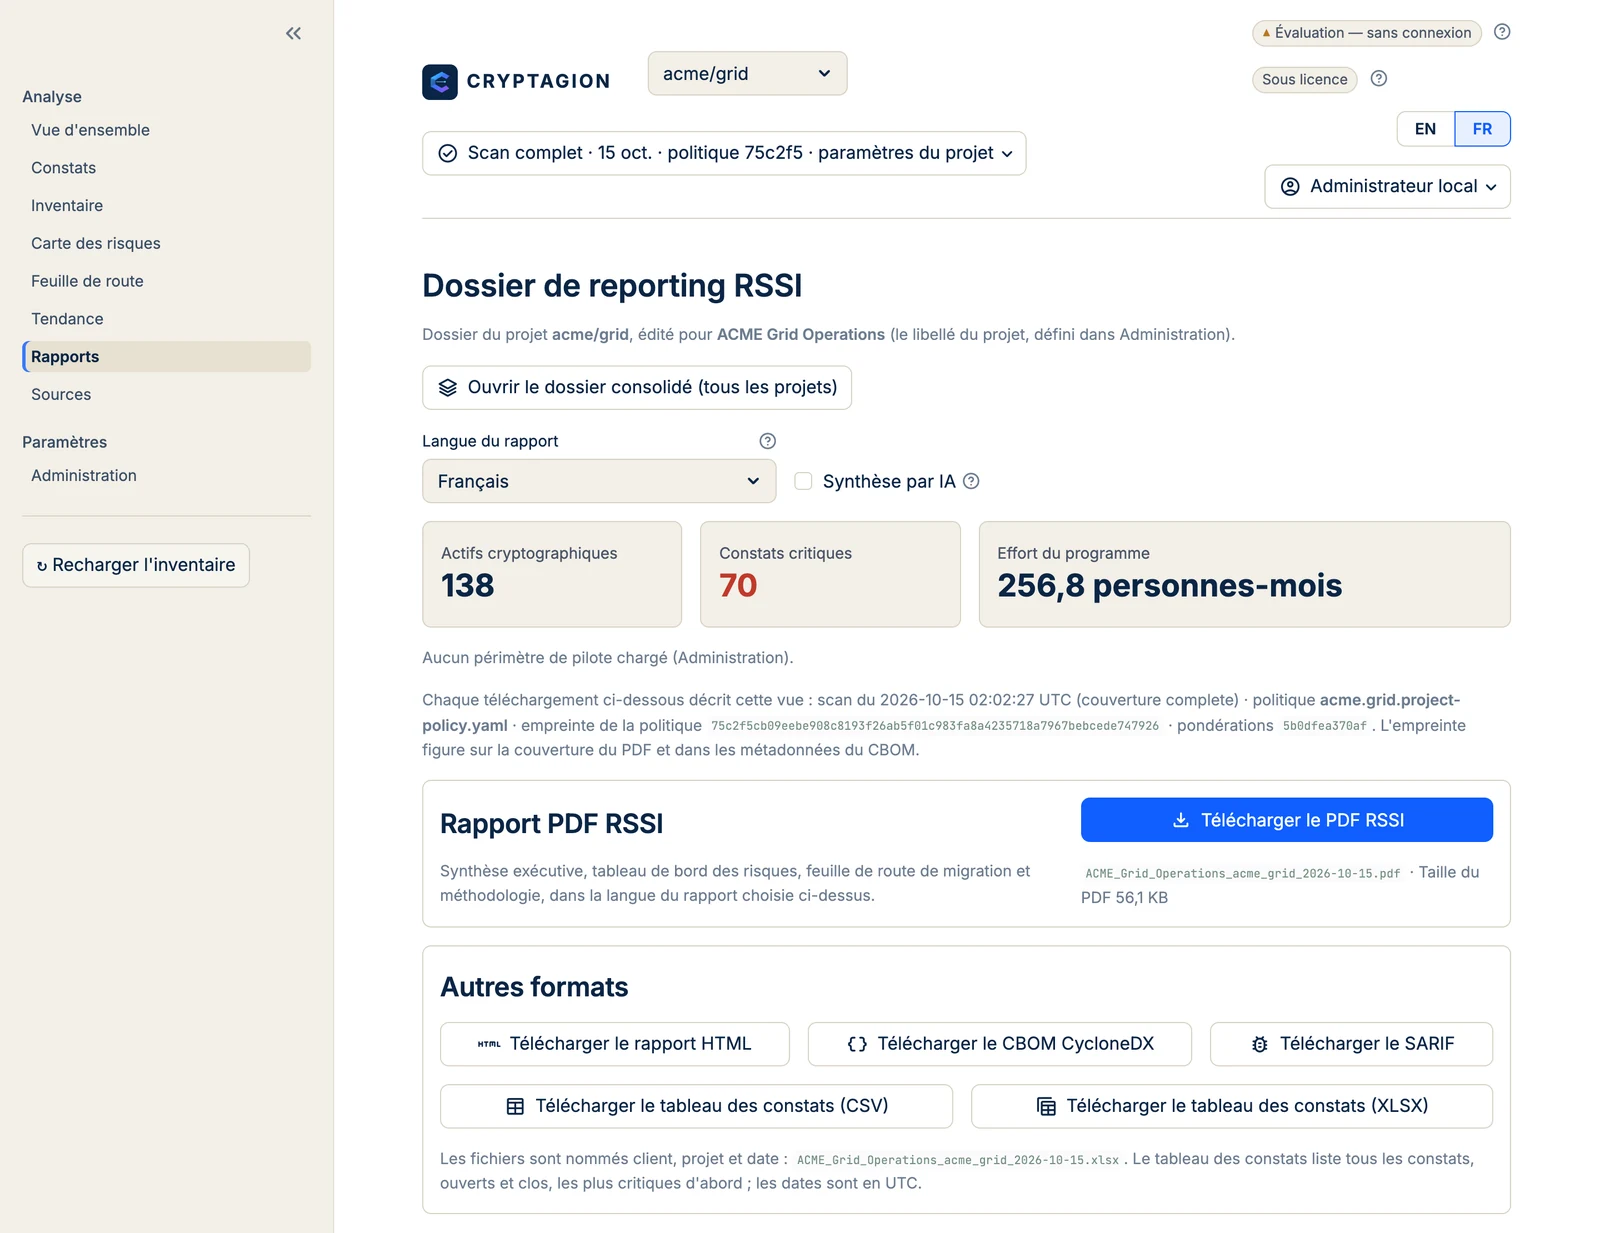Download the HTML report
The width and height of the screenshot is (1600, 1233).
[615, 1044]
